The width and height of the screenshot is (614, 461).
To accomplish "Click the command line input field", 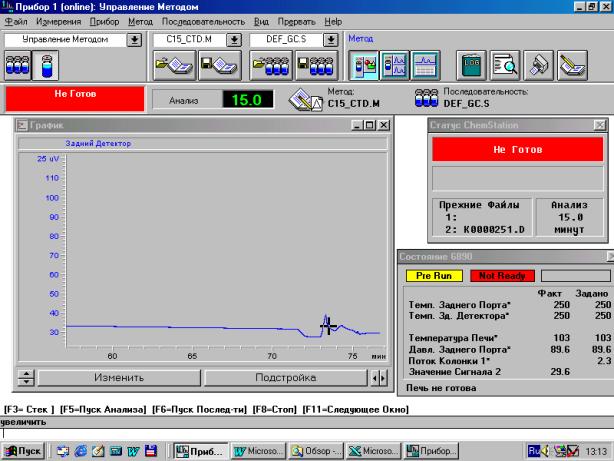I will pyautogui.click(x=307, y=433).
